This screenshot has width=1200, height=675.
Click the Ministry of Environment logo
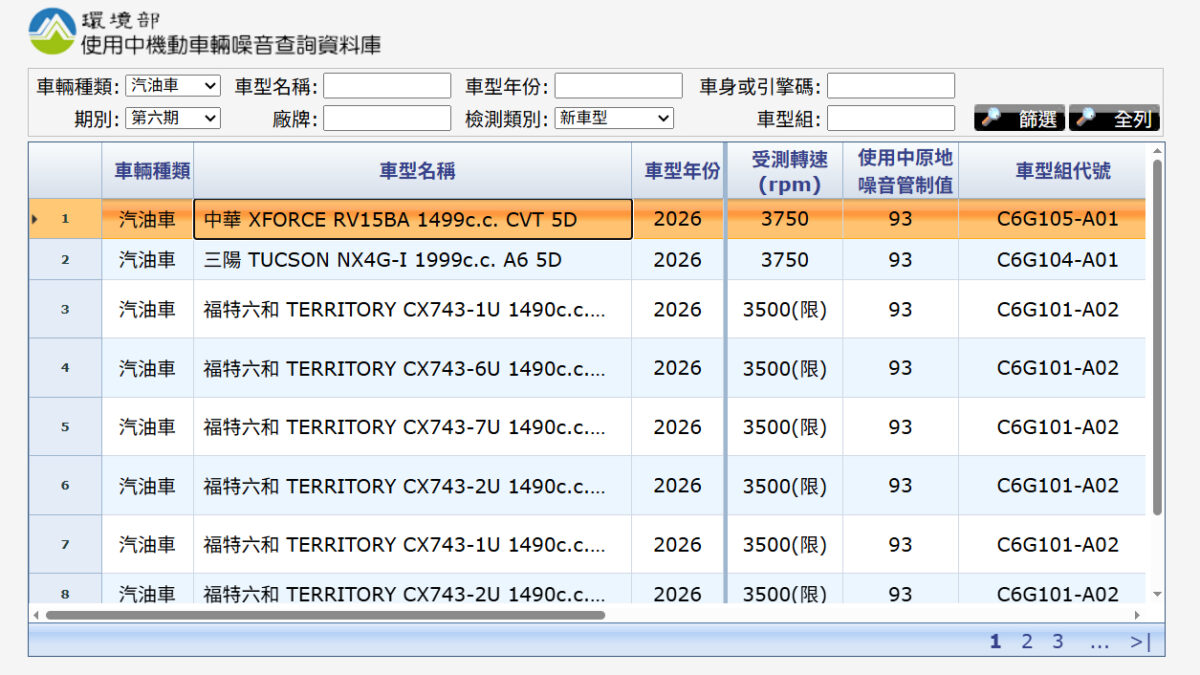click(52, 31)
